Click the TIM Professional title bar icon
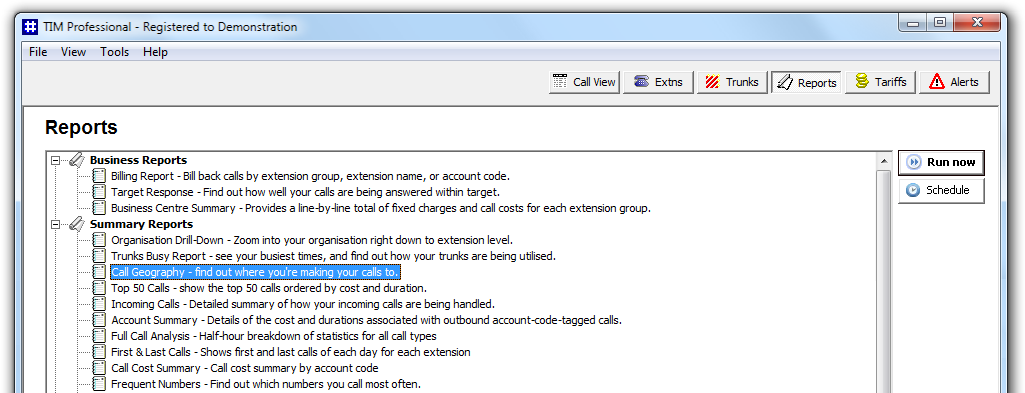 (x=30, y=27)
